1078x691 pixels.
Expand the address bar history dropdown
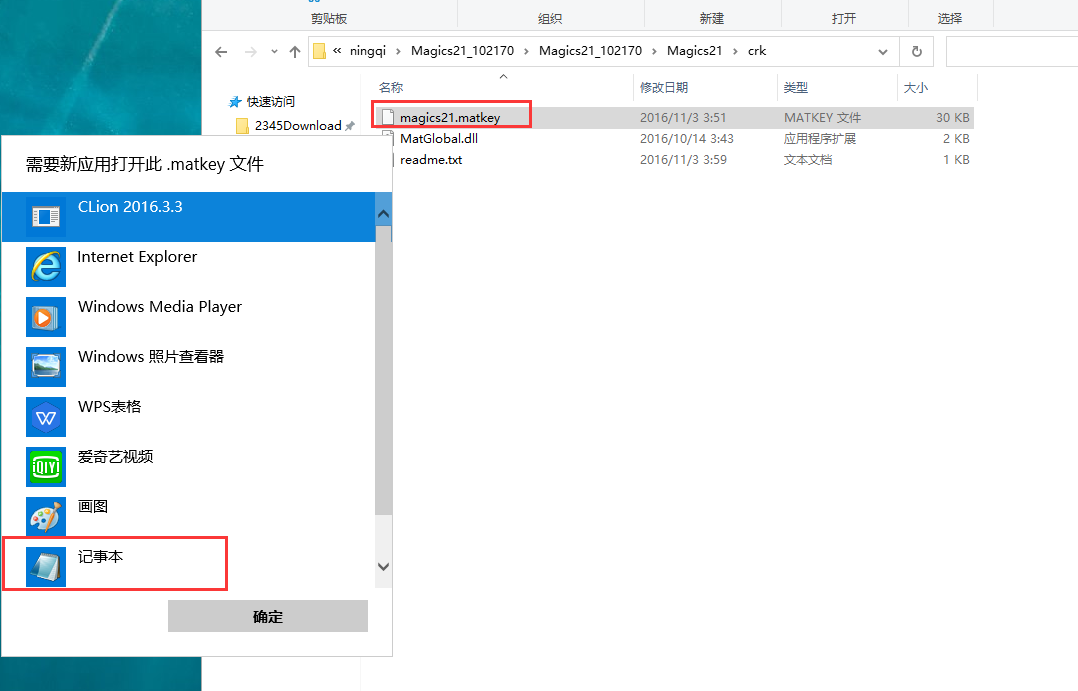883,52
